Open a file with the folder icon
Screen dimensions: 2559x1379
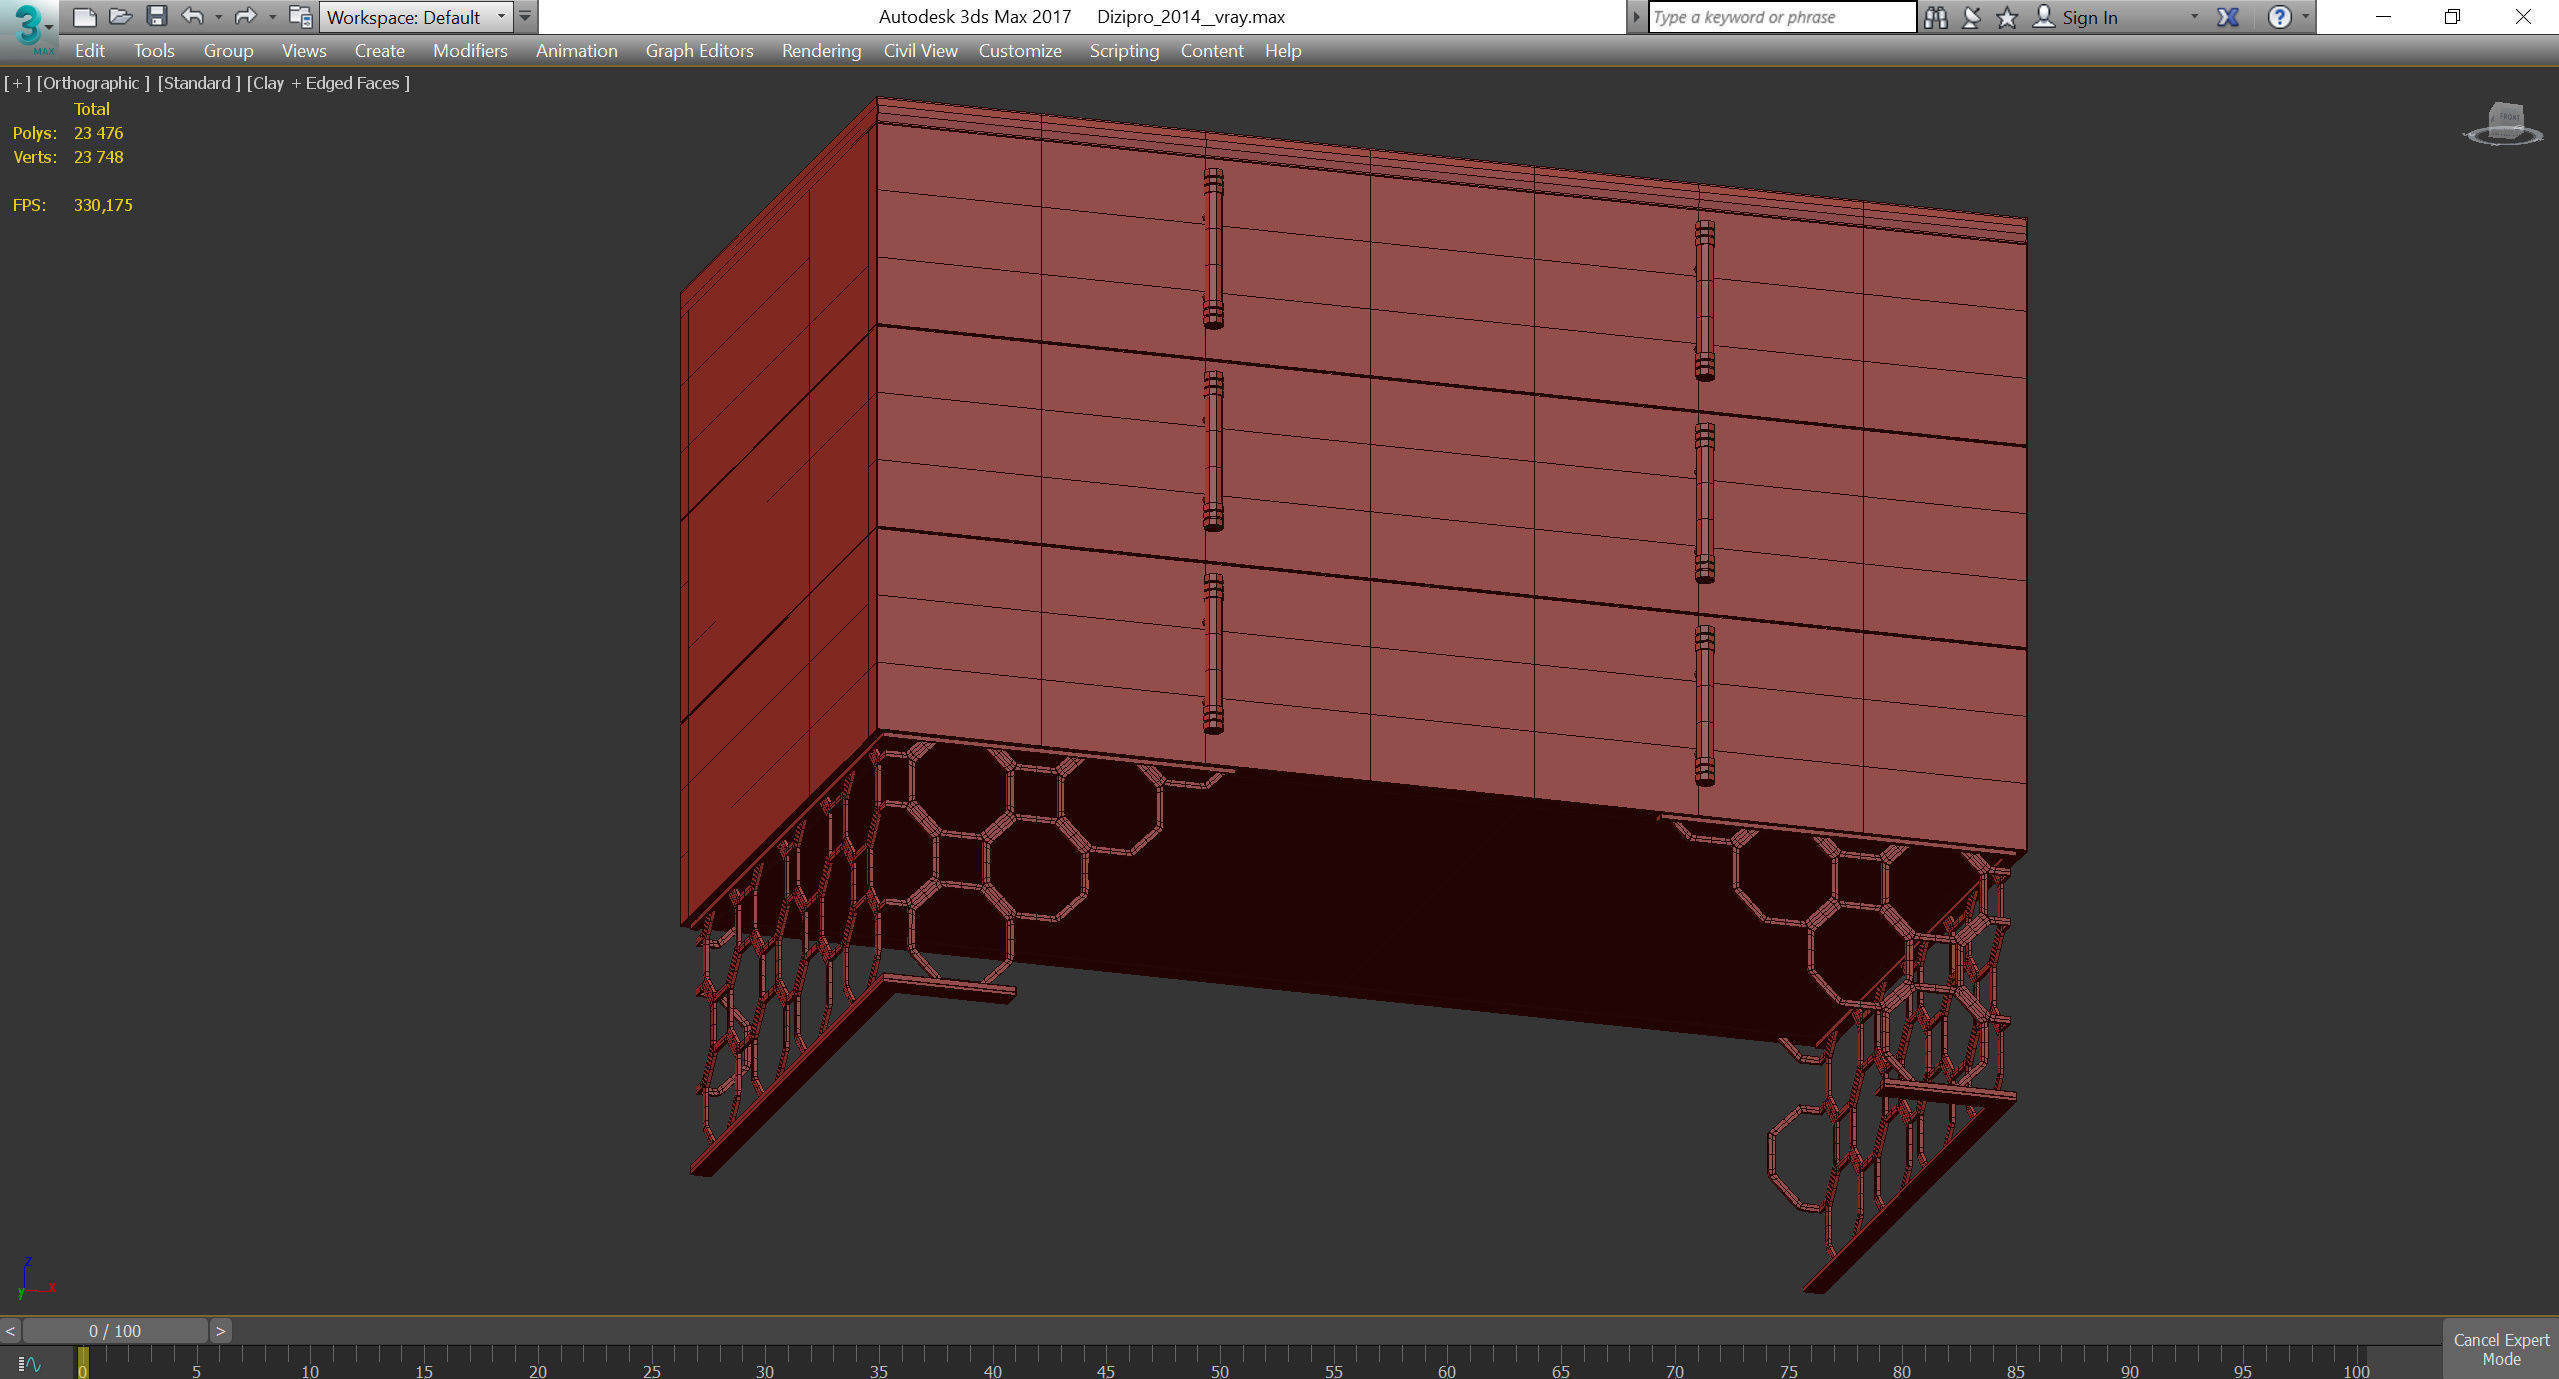point(121,16)
